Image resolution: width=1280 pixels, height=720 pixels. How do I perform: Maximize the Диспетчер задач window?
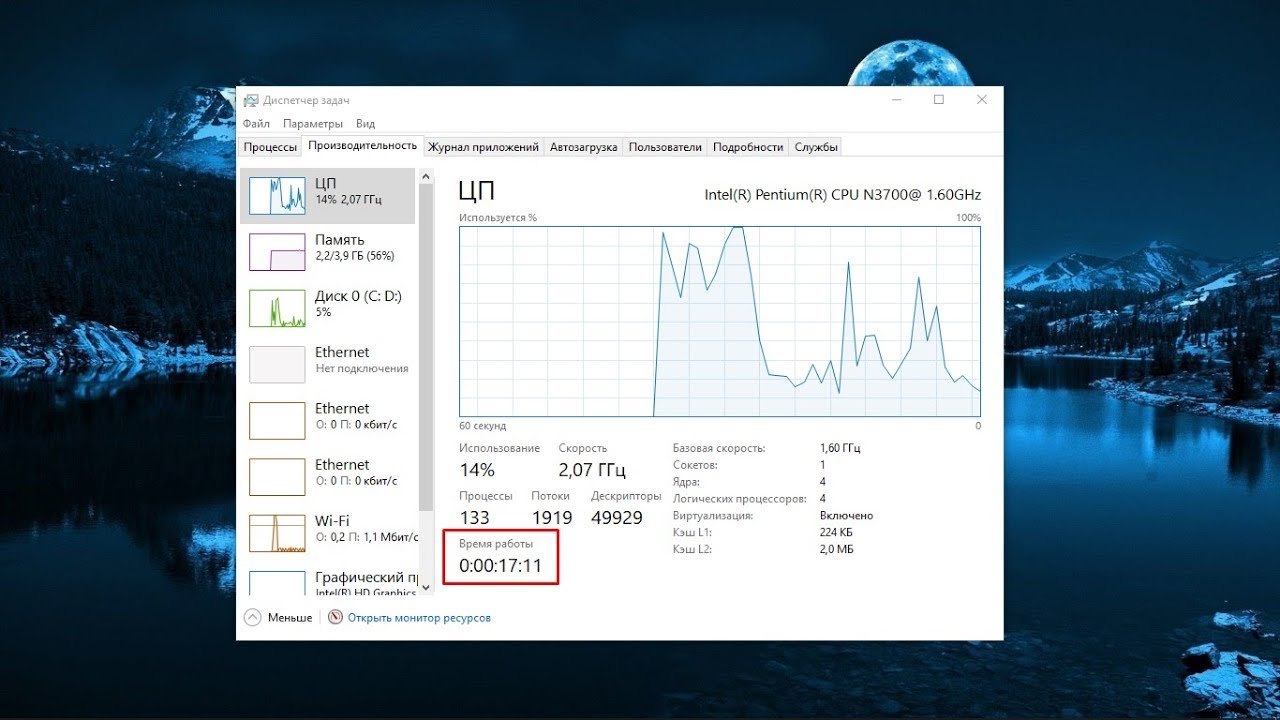point(939,100)
